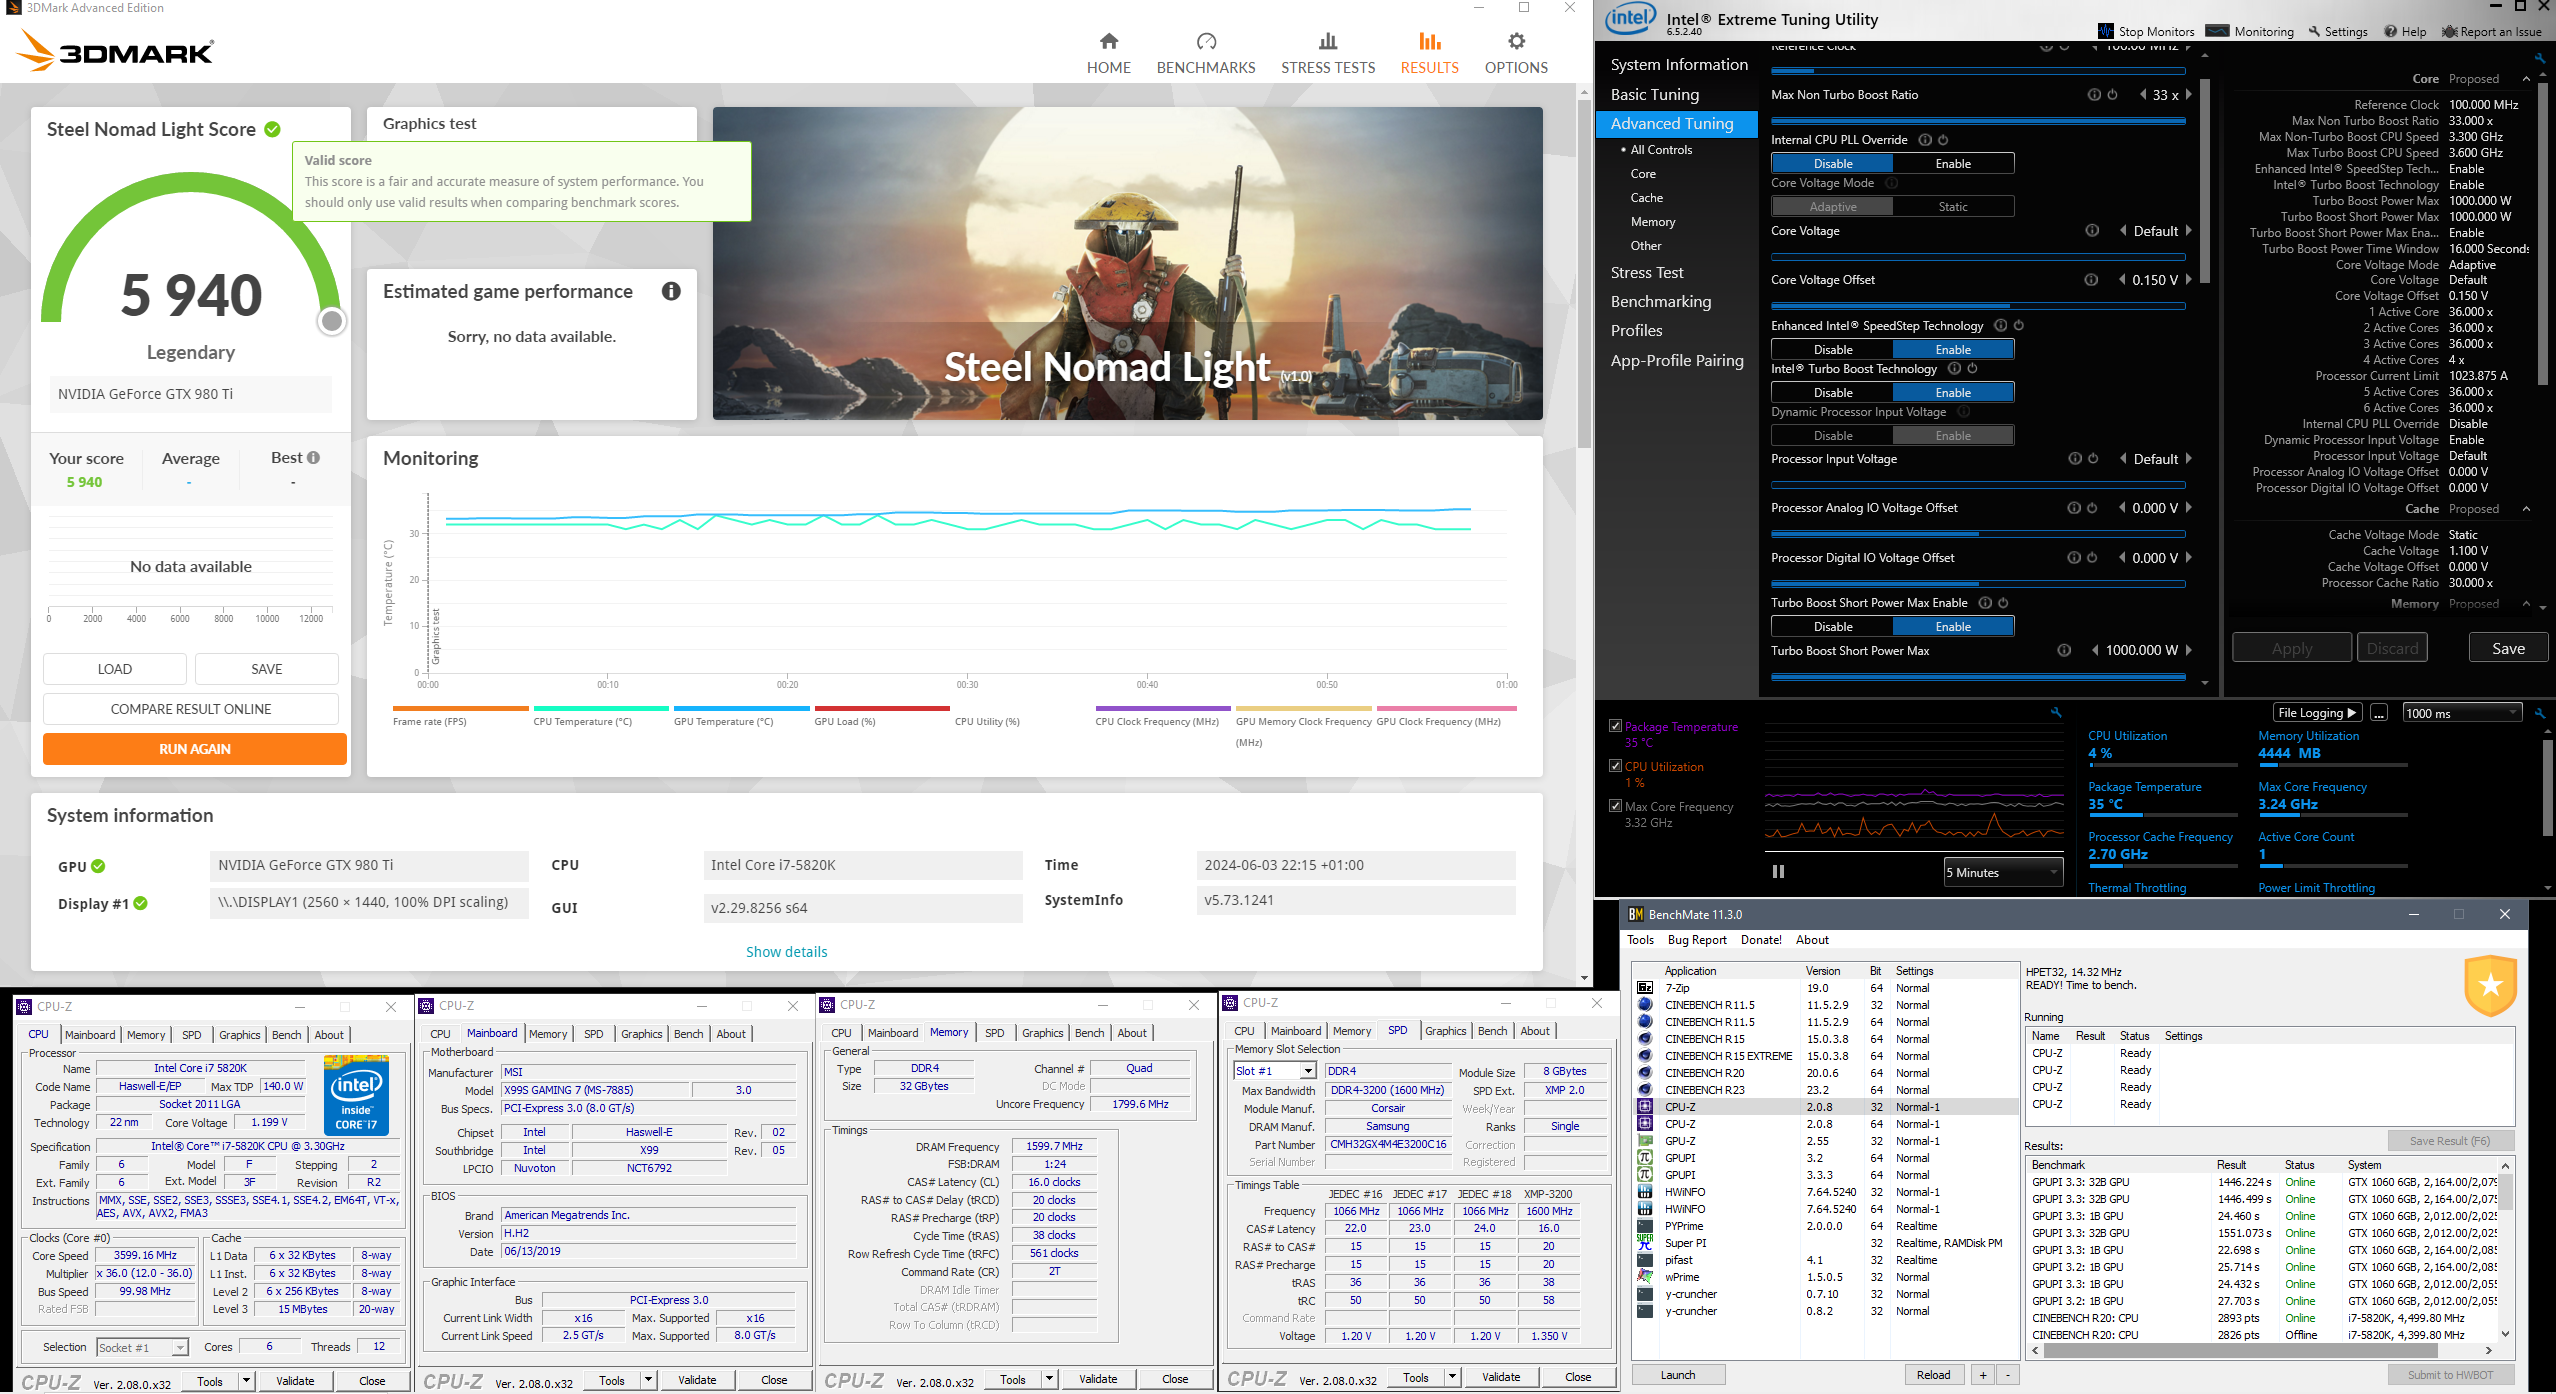Click the info icon next to Best score
This screenshot has width=2556, height=1394.
point(314,458)
